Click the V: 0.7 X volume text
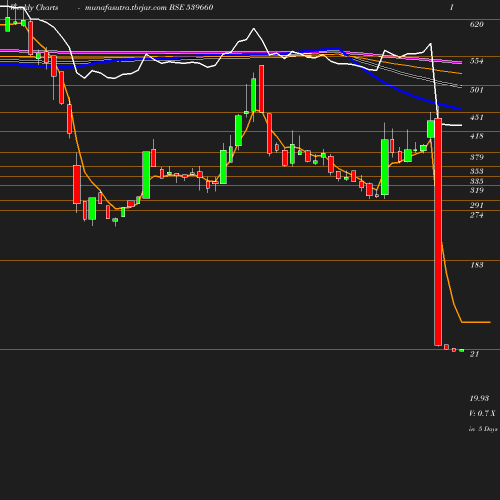 click(482, 413)
